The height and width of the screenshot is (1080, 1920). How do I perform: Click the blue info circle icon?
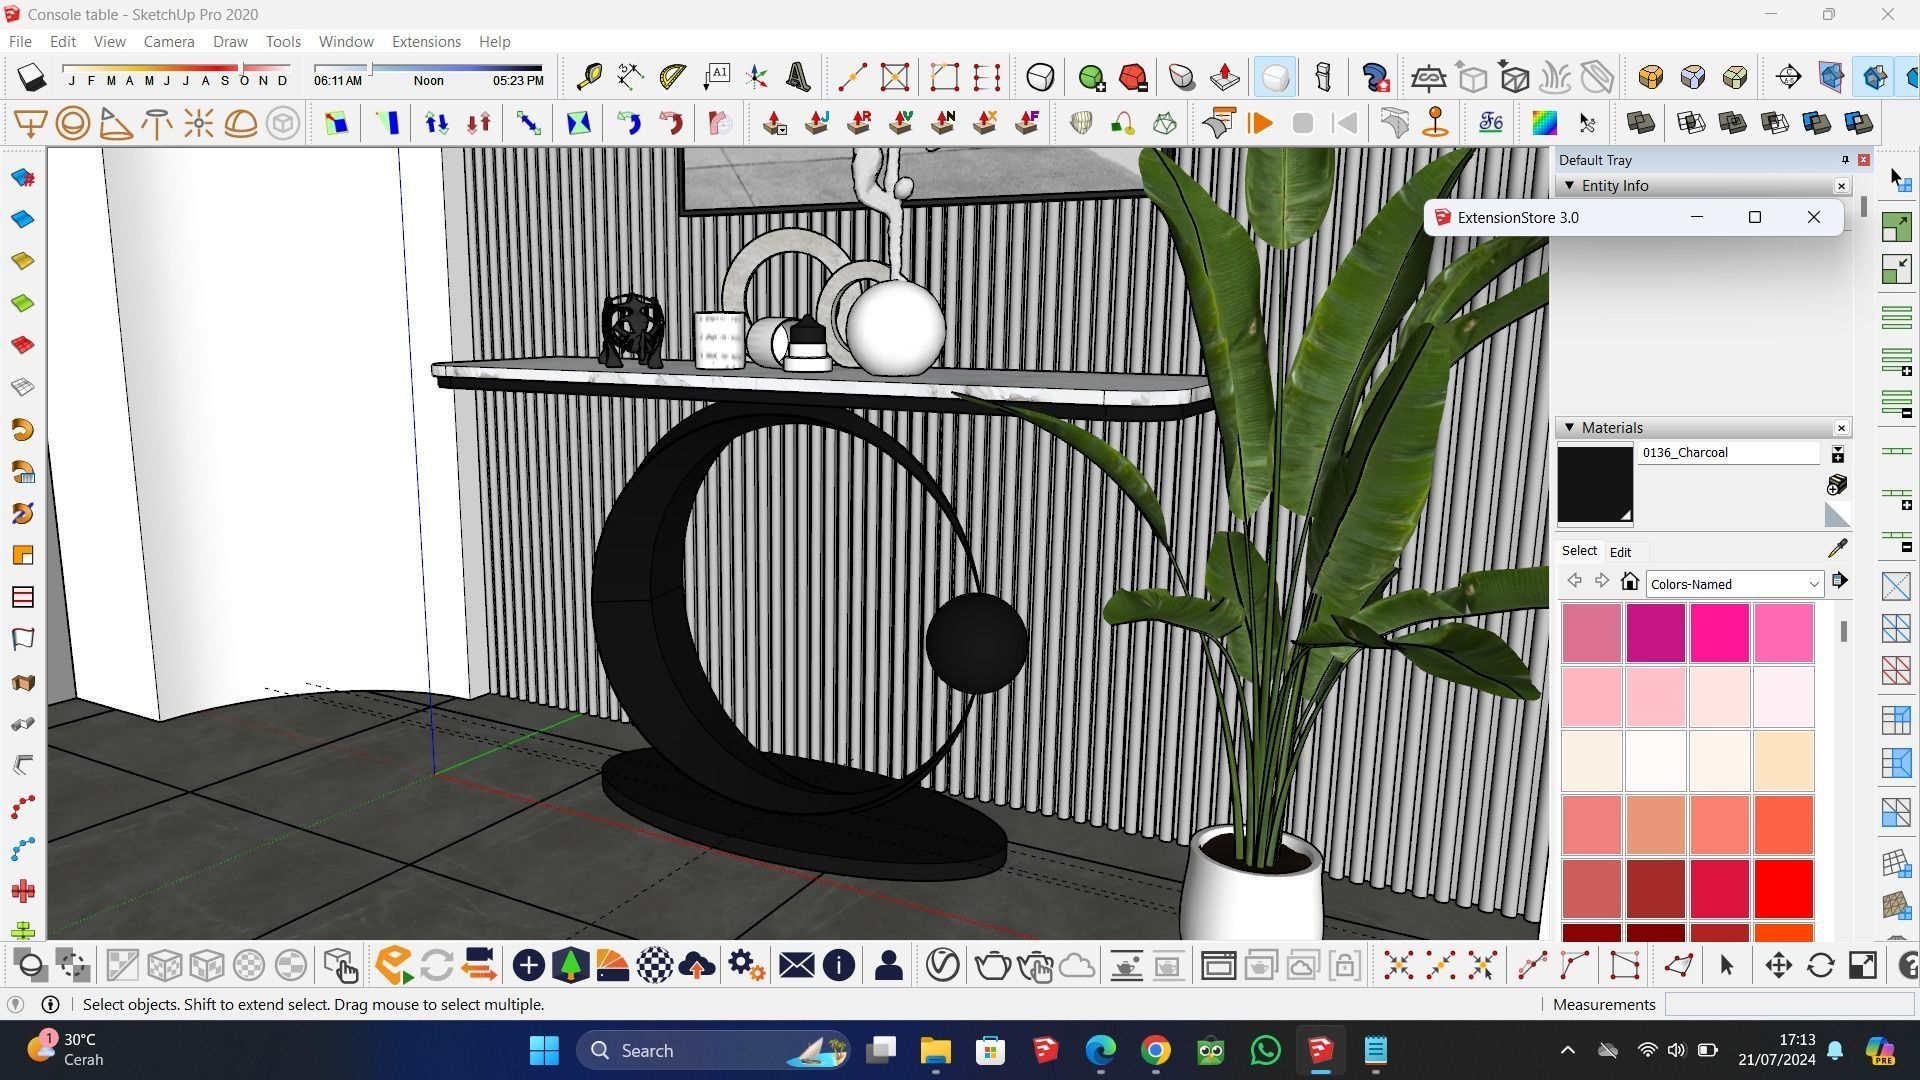(x=838, y=965)
